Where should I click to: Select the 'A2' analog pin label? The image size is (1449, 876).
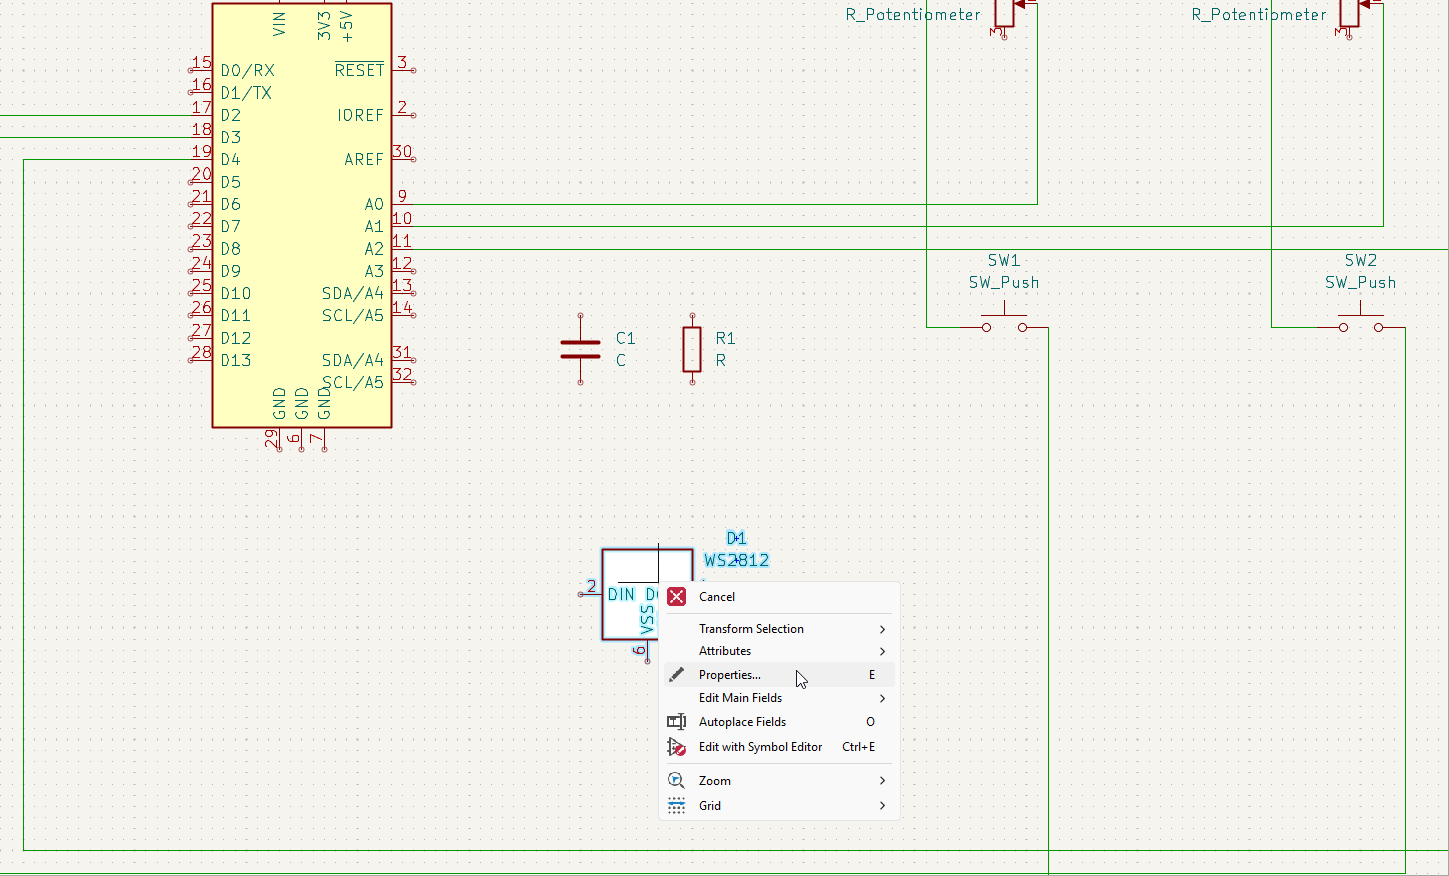click(374, 248)
